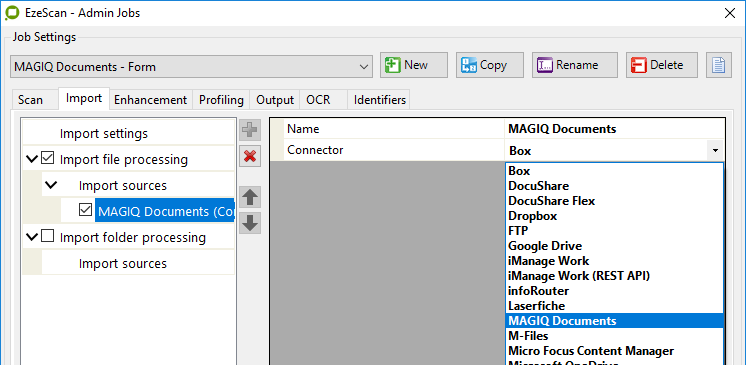Open the Output tab
This screenshot has width=746, height=365.
275,100
